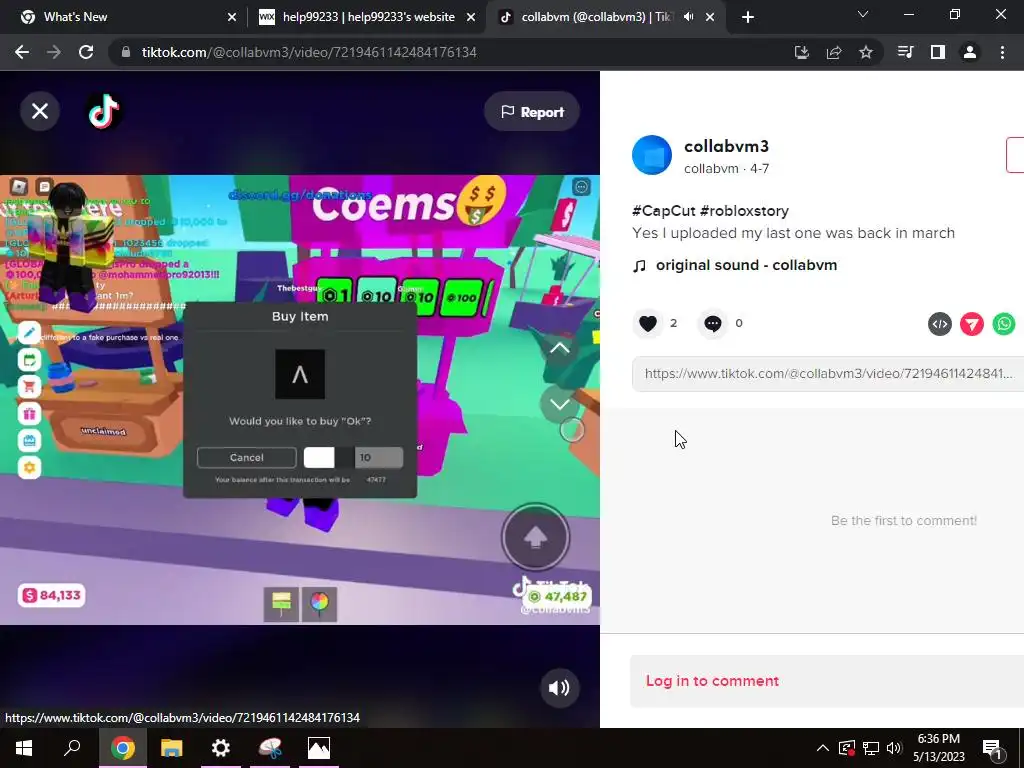Open media controls icon
Image resolution: width=1024 pixels, height=768 pixels.
point(906,52)
